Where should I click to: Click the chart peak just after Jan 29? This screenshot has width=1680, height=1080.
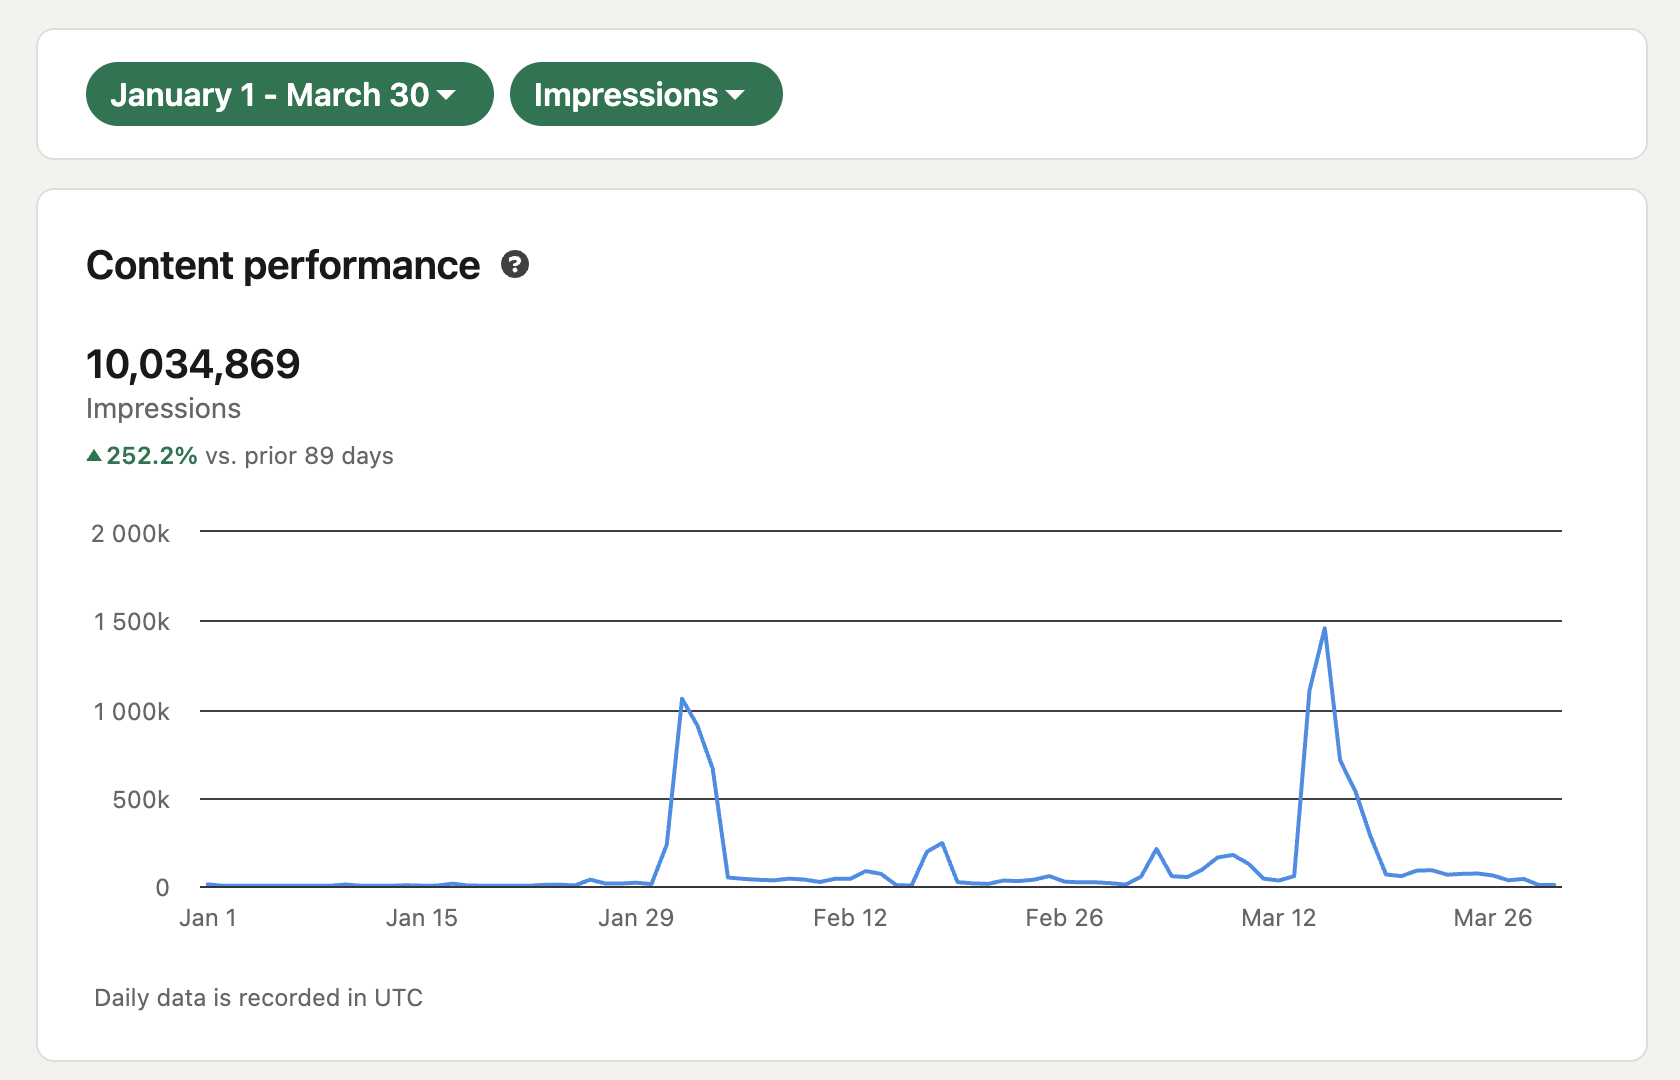[682, 700]
